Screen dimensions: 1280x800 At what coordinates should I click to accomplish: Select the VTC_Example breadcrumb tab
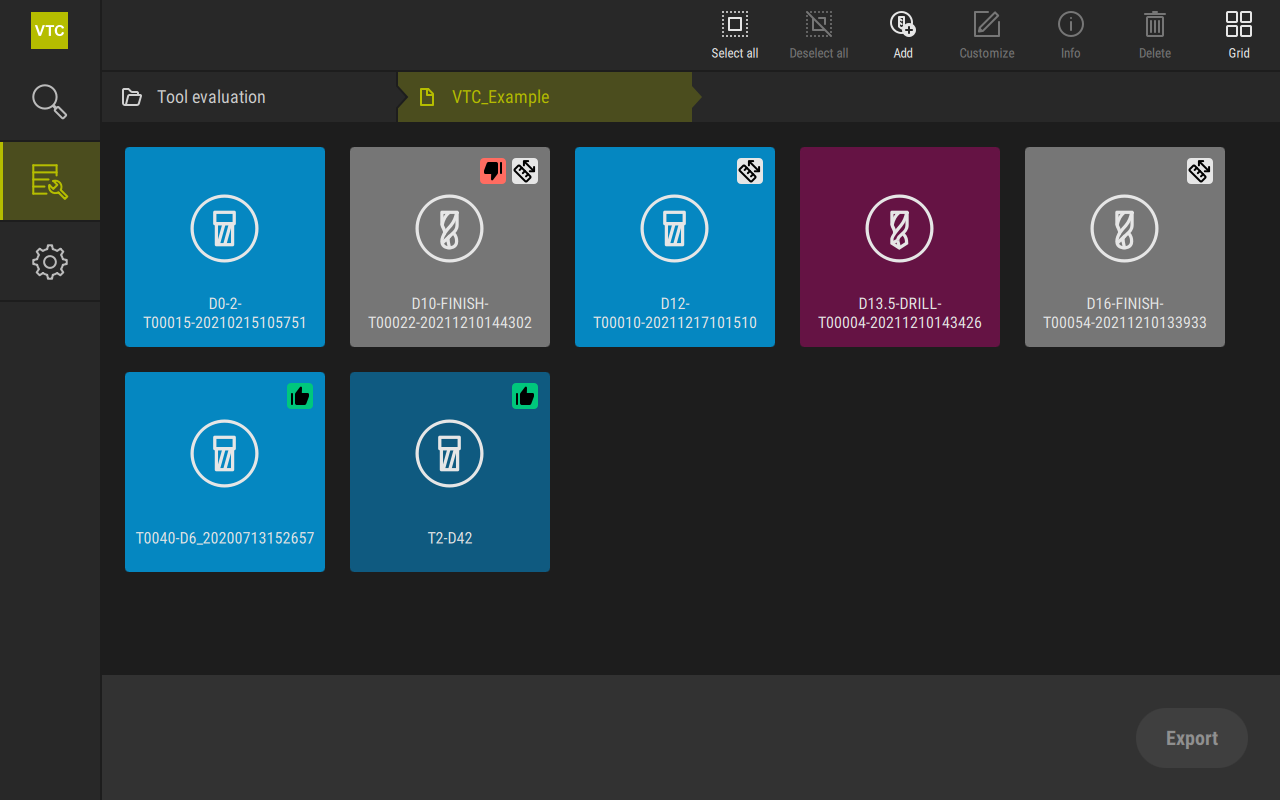[x=500, y=97]
